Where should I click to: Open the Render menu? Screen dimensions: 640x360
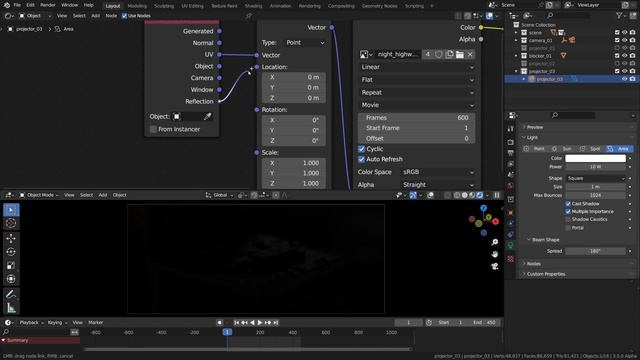point(48,5)
